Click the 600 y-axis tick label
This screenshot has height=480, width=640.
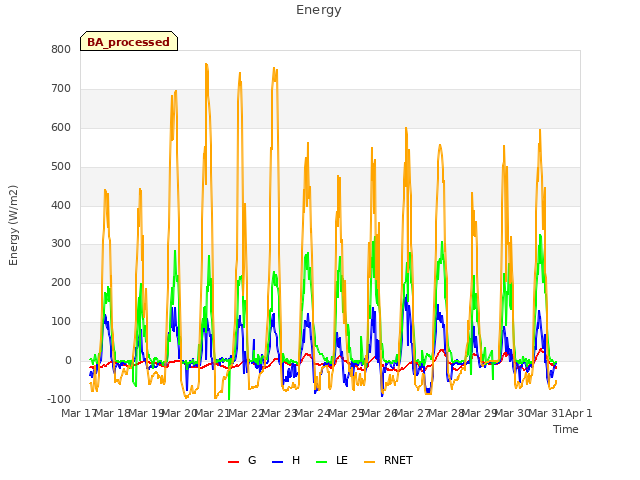coord(61,127)
